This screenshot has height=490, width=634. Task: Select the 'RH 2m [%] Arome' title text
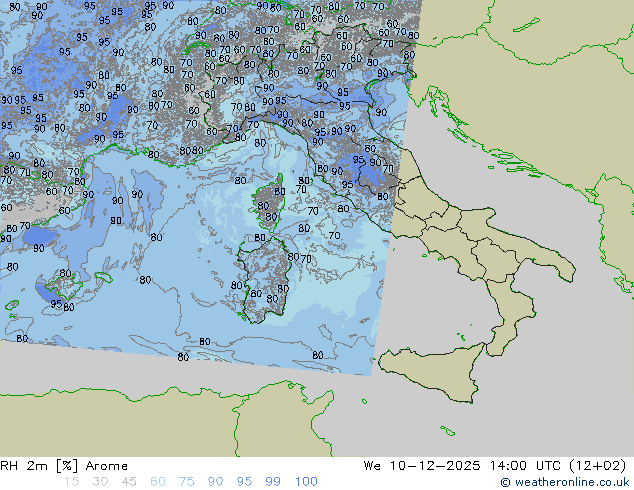pyautogui.click(x=64, y=466)
